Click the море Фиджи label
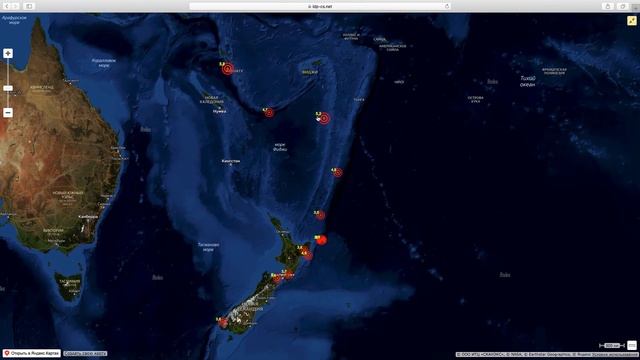 point(280,147)
